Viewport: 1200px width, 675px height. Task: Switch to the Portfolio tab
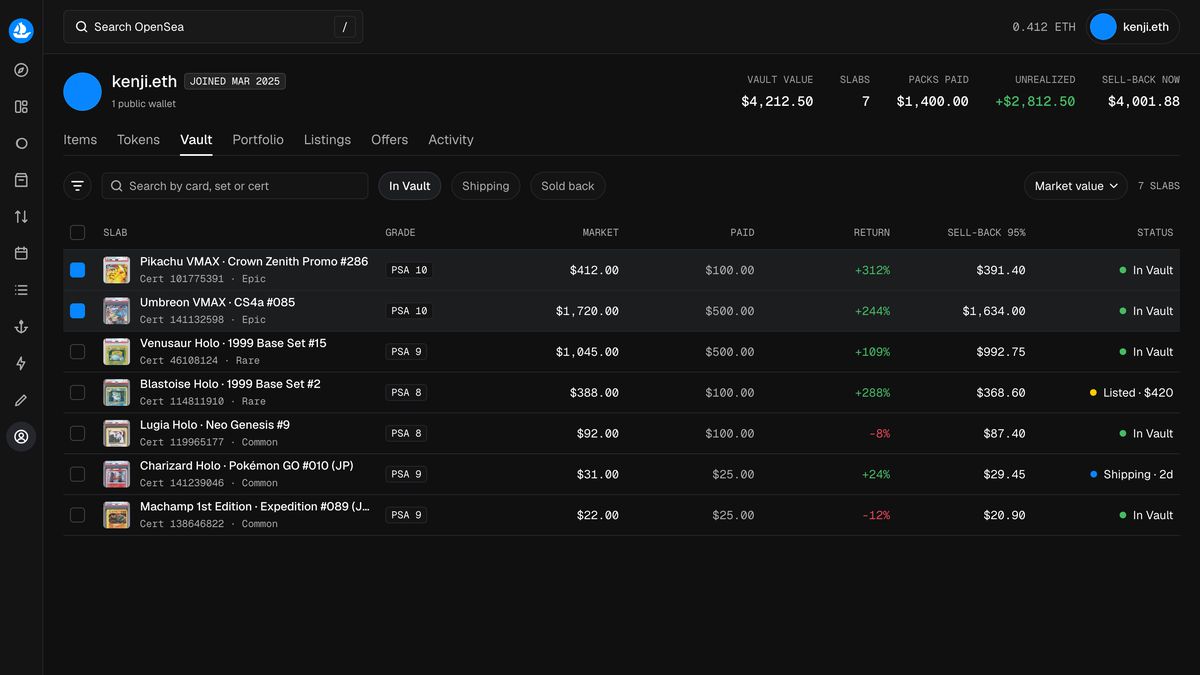pos(258,140)
